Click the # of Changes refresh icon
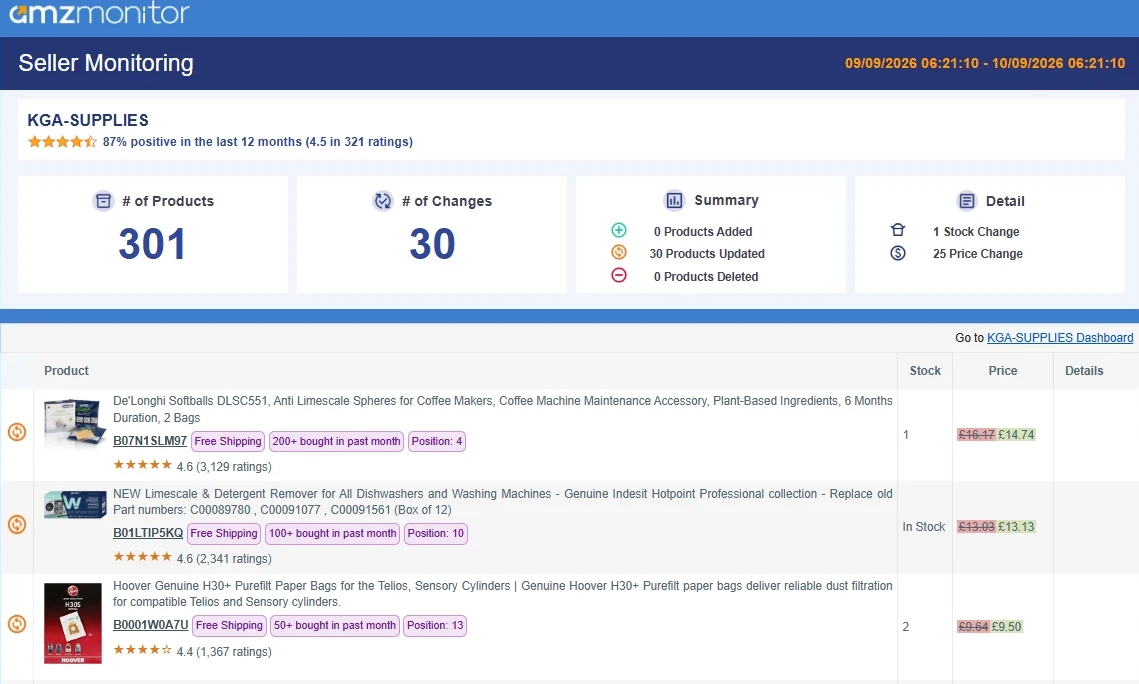The image size is (1139, 684). 383,200
